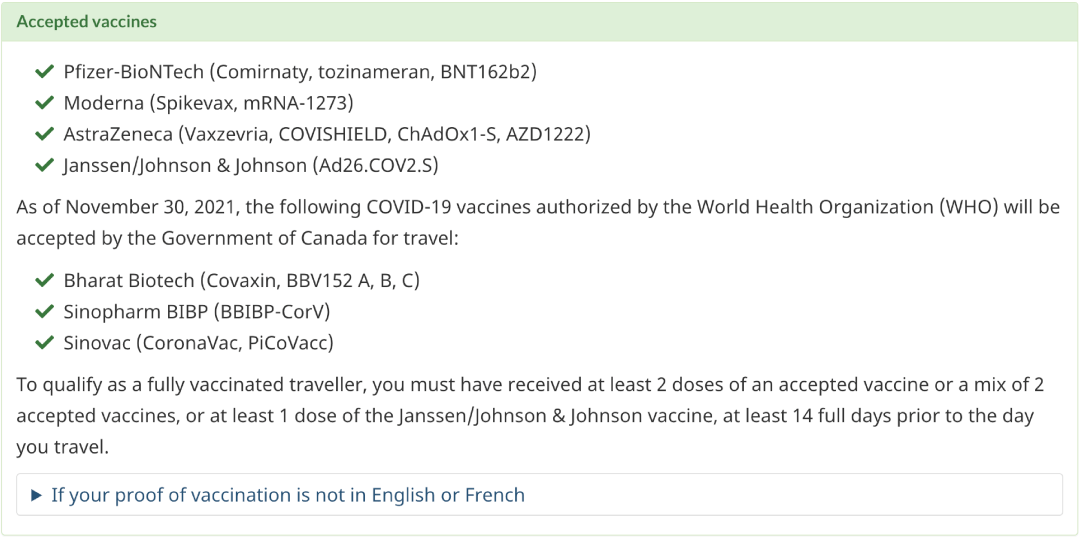Click the checkmark icon beside Moderna
The height and width of the screenshot is (537, 1080).
click(45, 103)
